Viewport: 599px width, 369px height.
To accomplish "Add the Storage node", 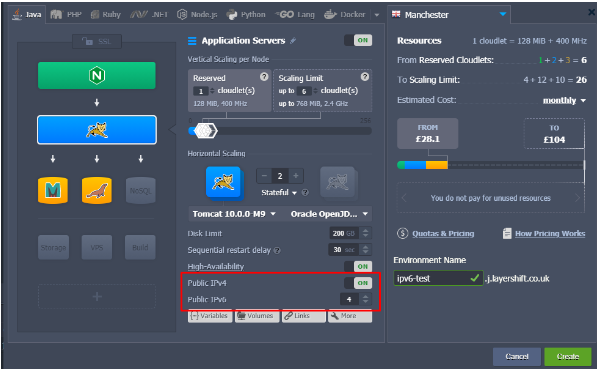I will [x=53, y=248].
